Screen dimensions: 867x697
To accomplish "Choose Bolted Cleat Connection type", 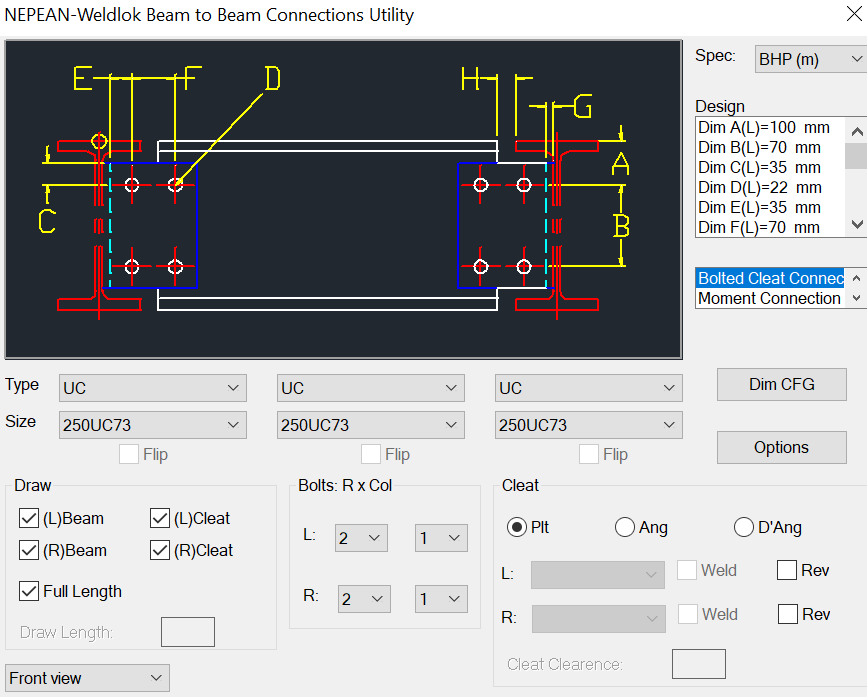I will 770,278.
